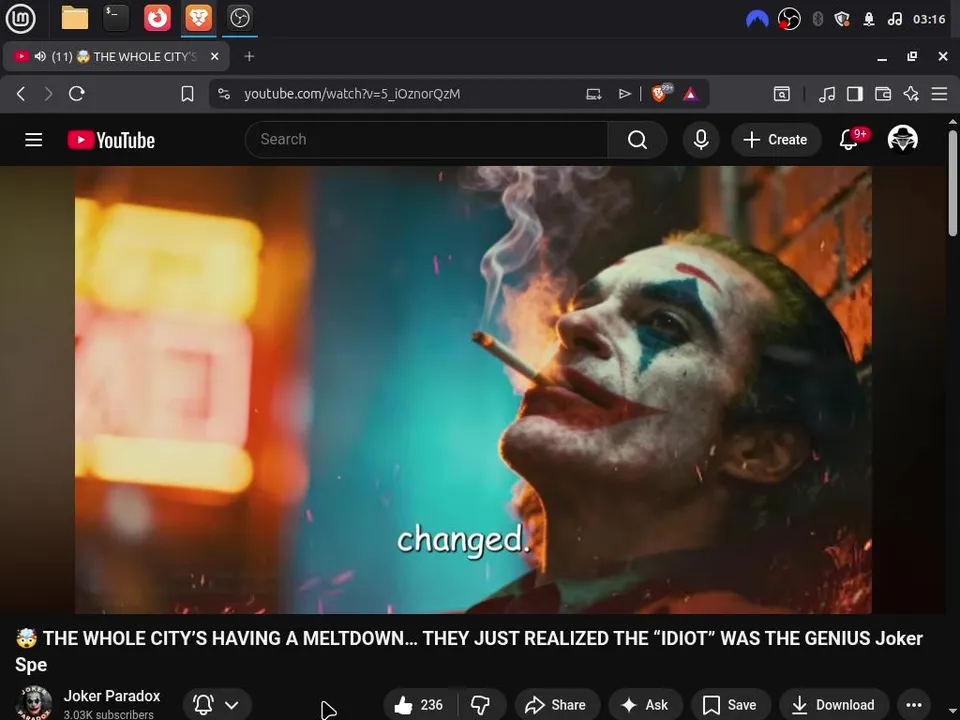Click the install app icon in the address bar
The width and height of the screenshot is (960, 720).
pyautogui.click(x=593, y=94)
